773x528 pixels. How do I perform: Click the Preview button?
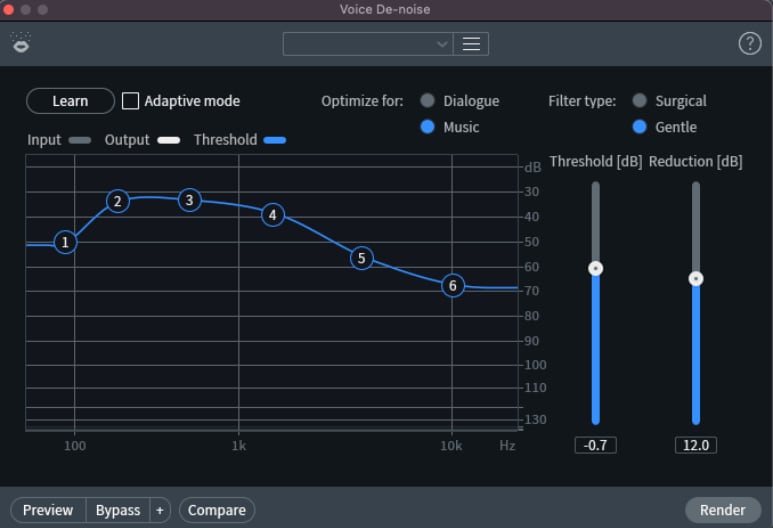click(x=48, y=510)
